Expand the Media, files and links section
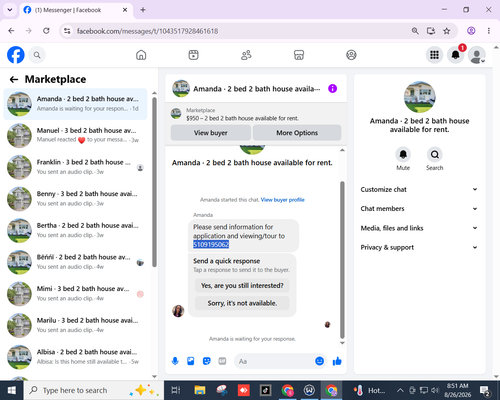Screen dimensions: 500x400 pyautogui.click(x=419, y=228)
